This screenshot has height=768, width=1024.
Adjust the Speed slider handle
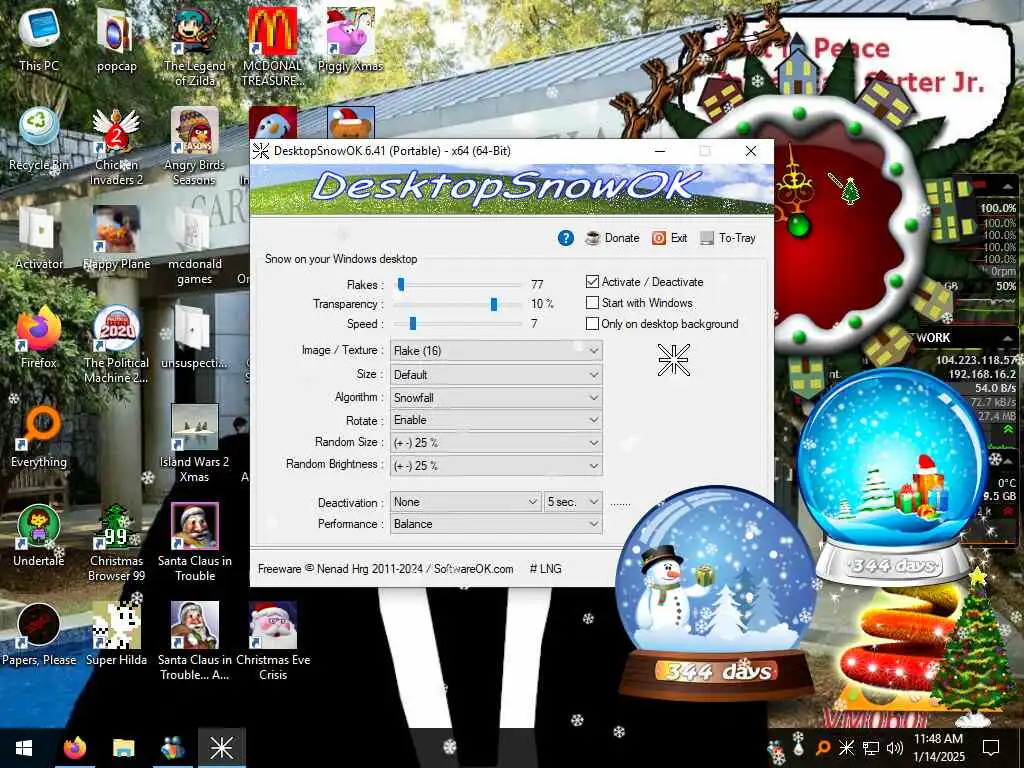tap(412, 324)
